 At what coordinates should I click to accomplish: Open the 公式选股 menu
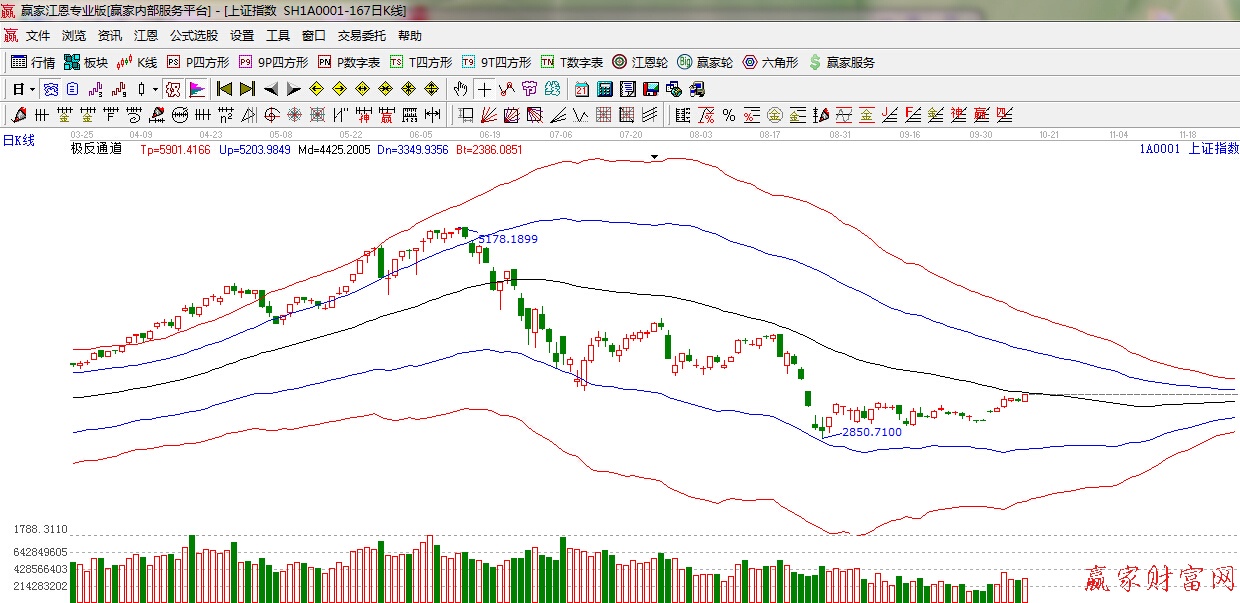[193, 36]
